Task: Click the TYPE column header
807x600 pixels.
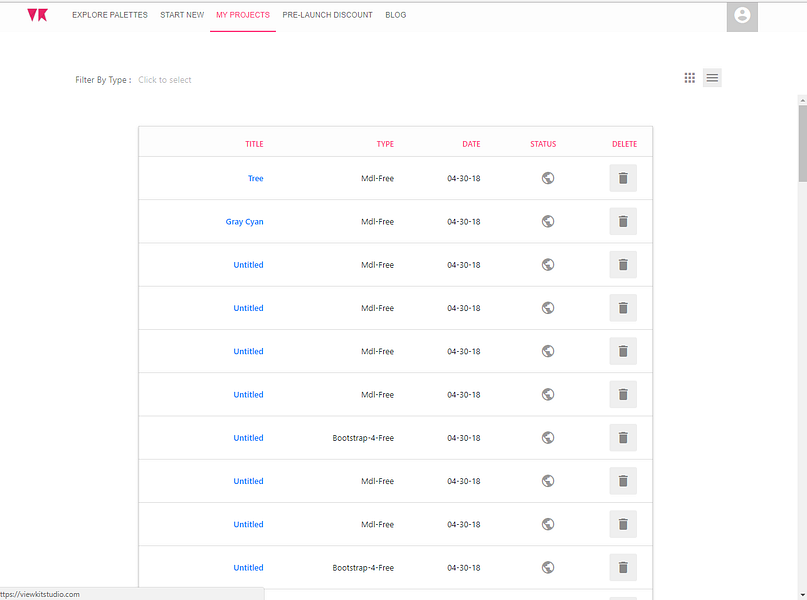Action: tap(385, 144)
